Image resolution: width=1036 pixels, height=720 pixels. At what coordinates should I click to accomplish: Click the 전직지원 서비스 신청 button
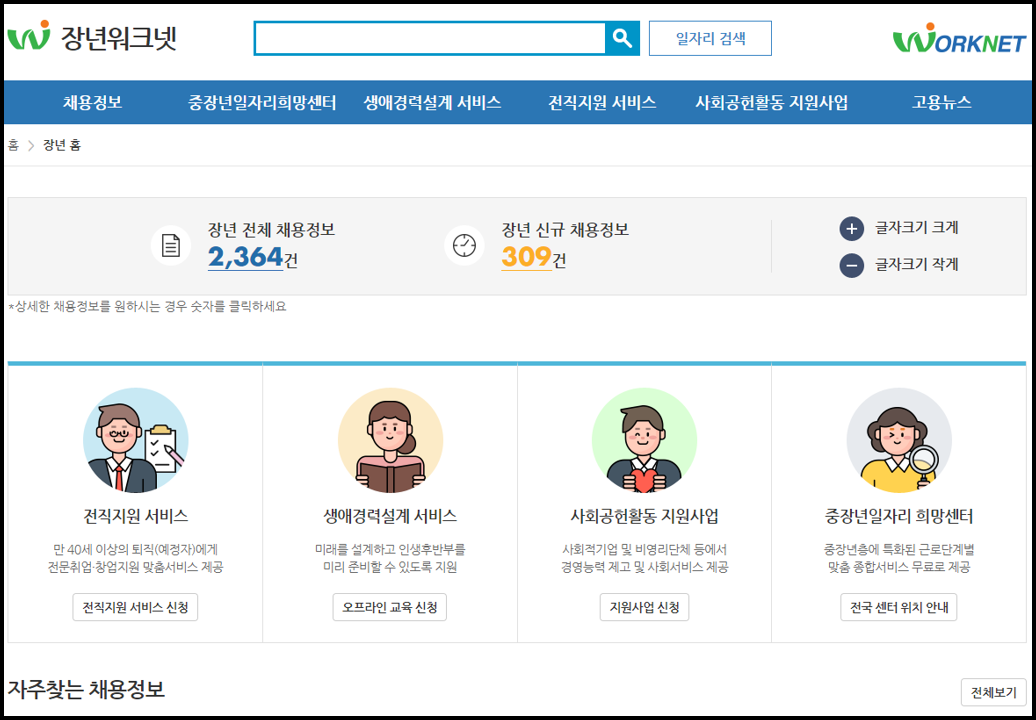click(x=135, y=607)
